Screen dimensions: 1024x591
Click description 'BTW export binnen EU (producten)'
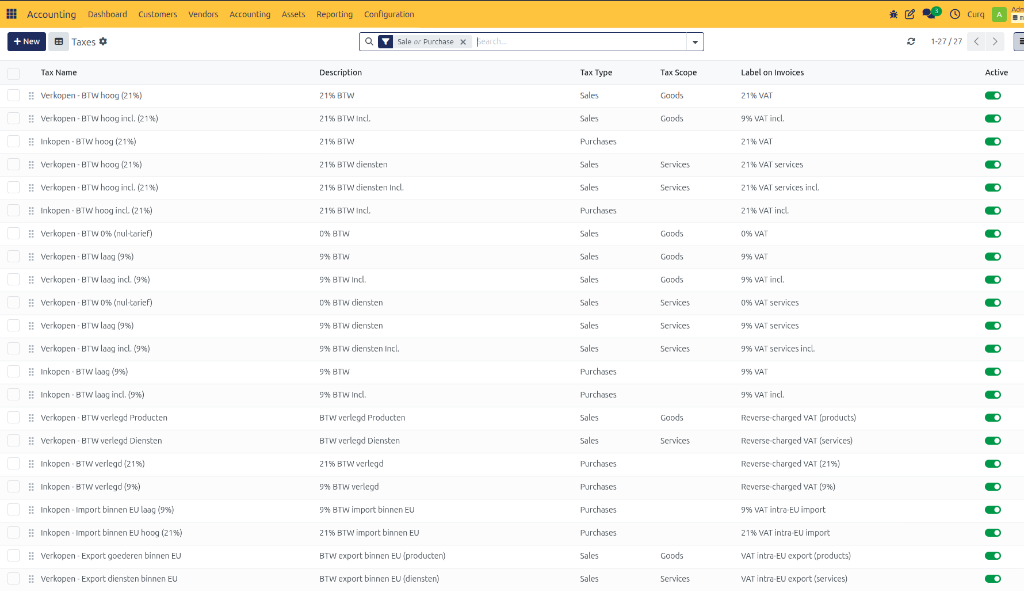click(x=382, y=556)
